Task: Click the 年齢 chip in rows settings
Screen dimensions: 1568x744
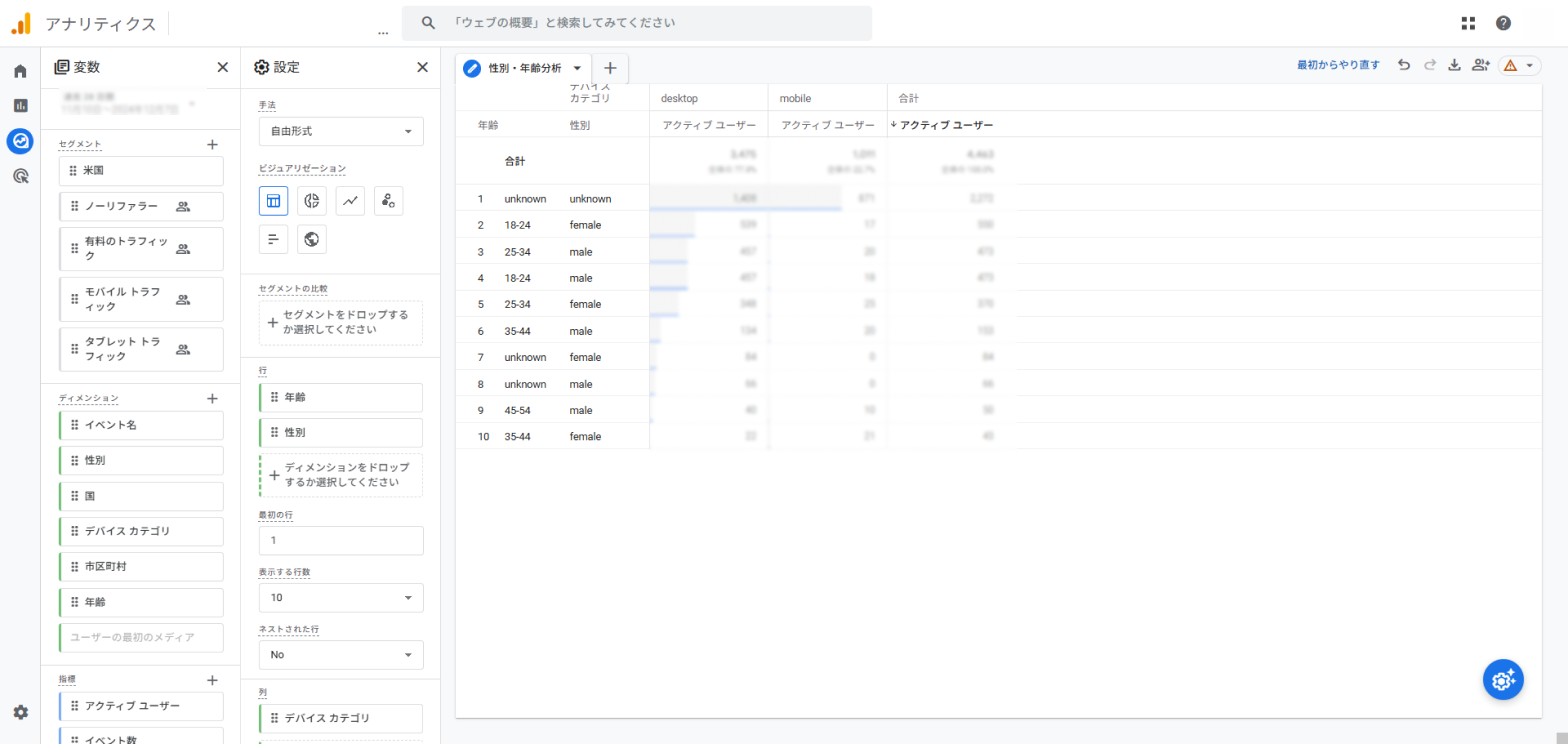Action: (341, 397)
